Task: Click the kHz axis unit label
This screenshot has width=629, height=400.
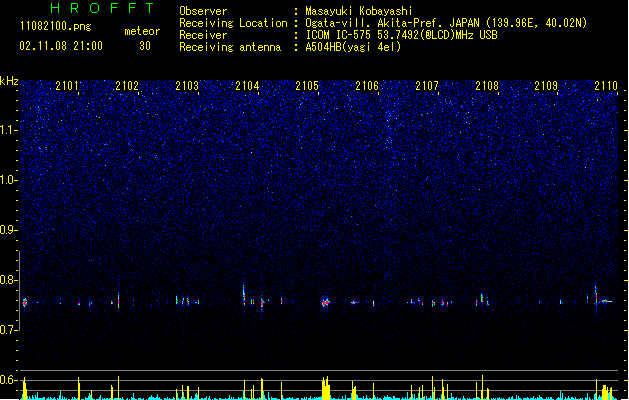Action: [x=9, y=81]
